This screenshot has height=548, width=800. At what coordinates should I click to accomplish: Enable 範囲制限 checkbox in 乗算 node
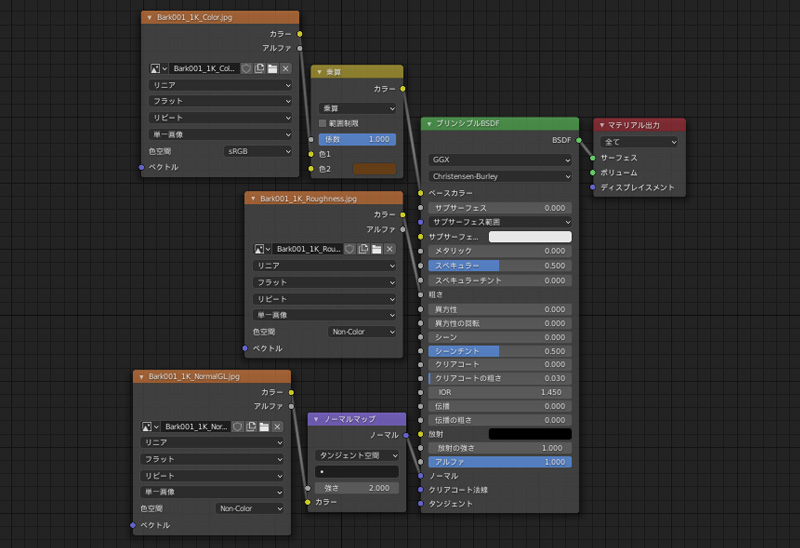click(x=324, y=123)
